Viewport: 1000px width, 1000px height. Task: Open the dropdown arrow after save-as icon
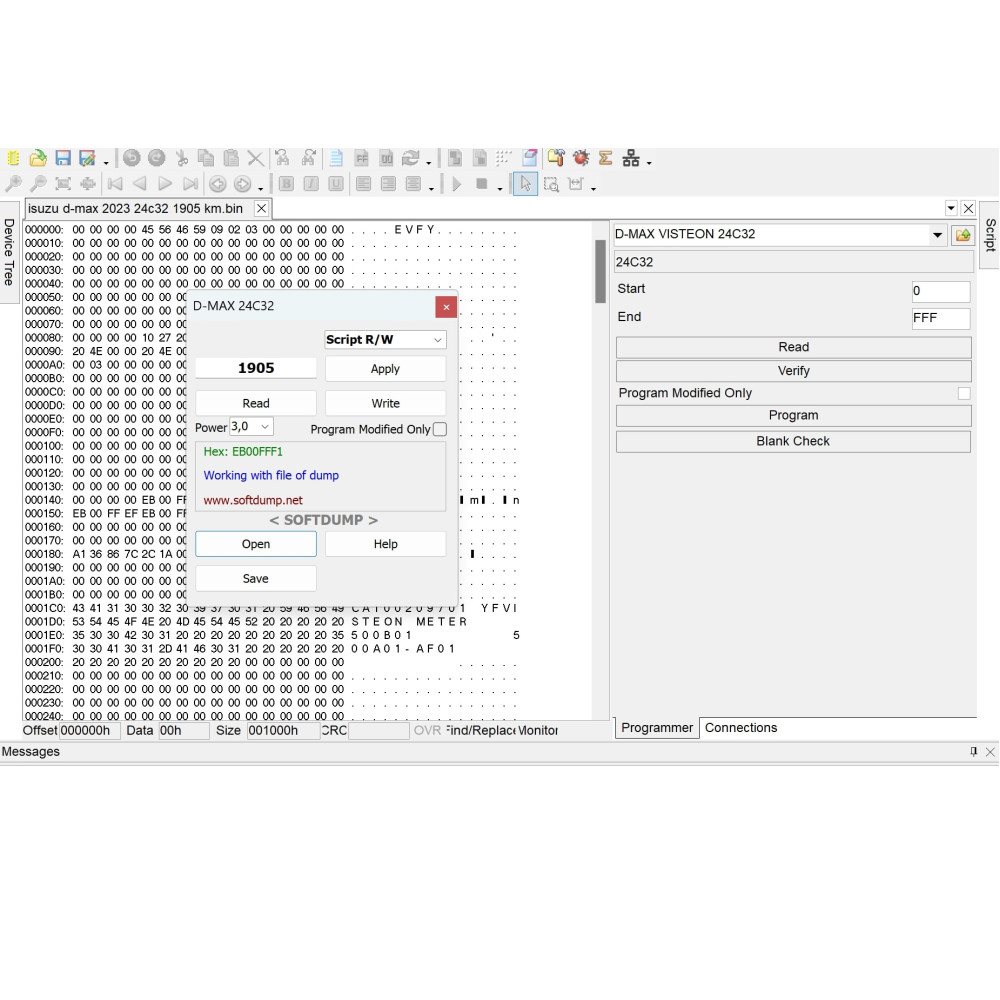coord(106,163)
